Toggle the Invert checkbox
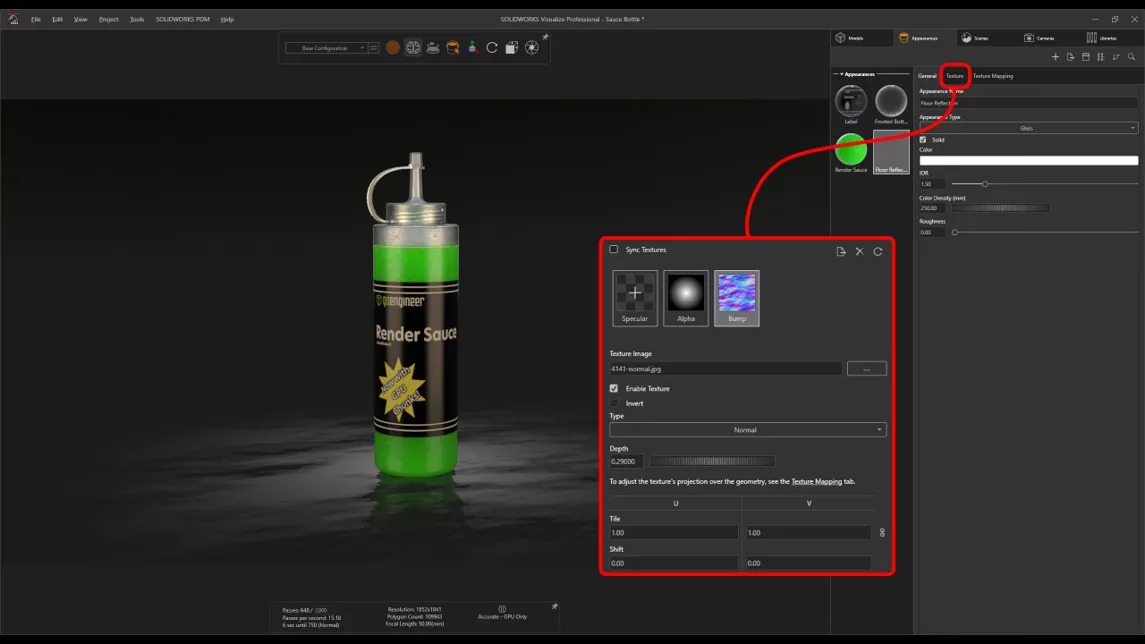Viewport: 1145px width, 644px height. [613, 403]
